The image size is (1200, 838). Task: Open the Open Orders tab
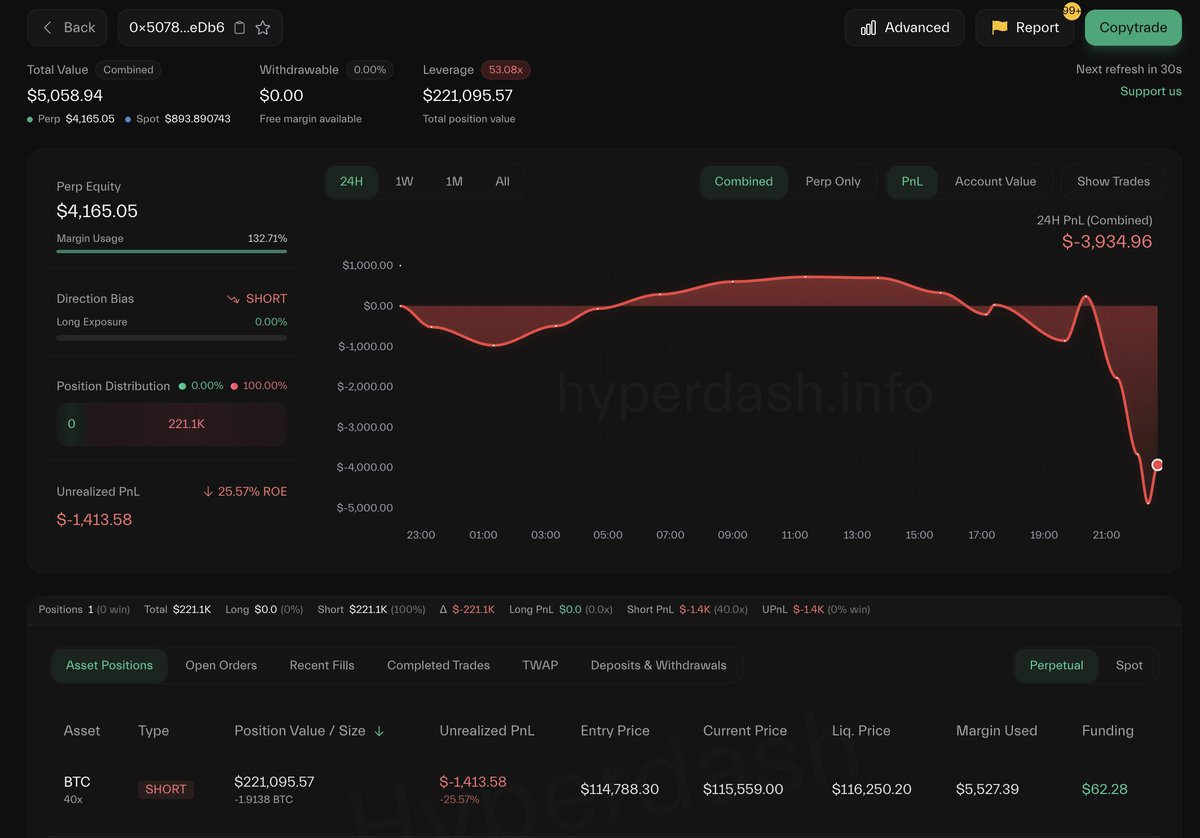pyautogui.click(x=221, y=665)
